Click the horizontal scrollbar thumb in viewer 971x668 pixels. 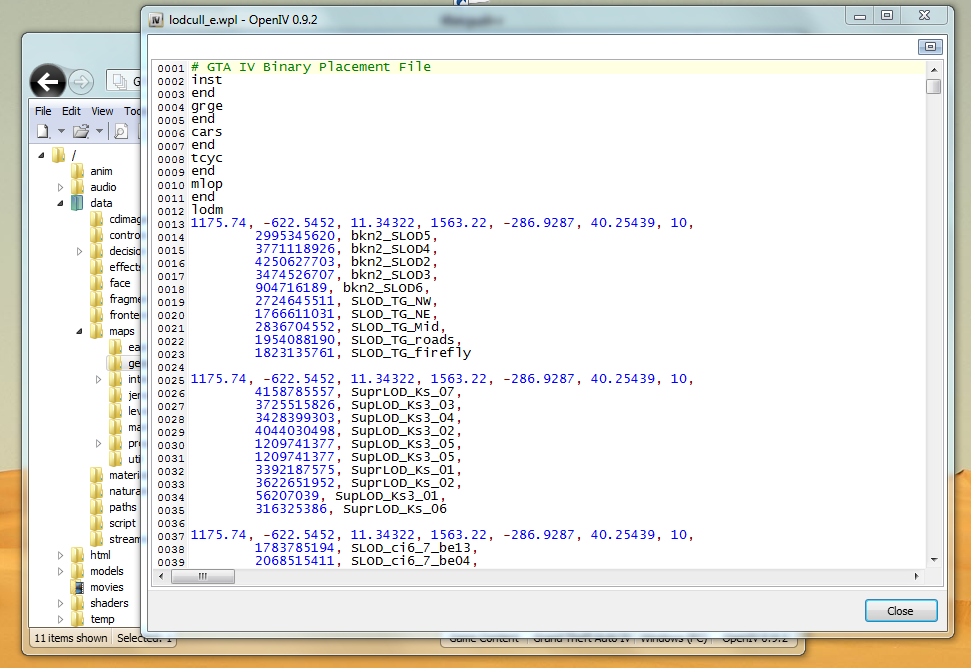[x=201, y=577]
